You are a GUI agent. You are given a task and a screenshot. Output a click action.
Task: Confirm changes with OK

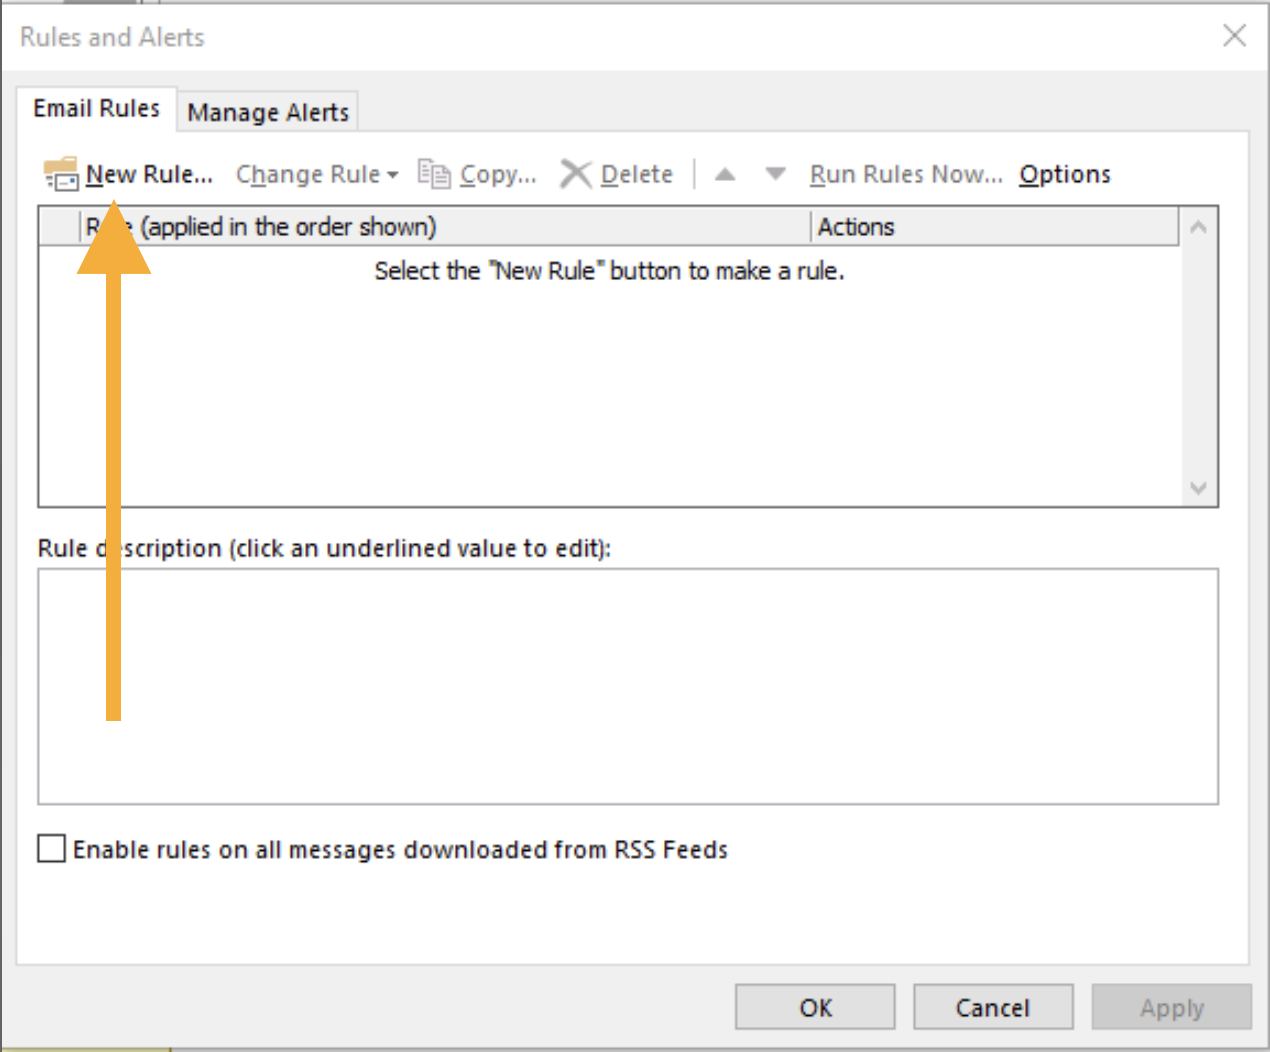(x=813, y=1007)
